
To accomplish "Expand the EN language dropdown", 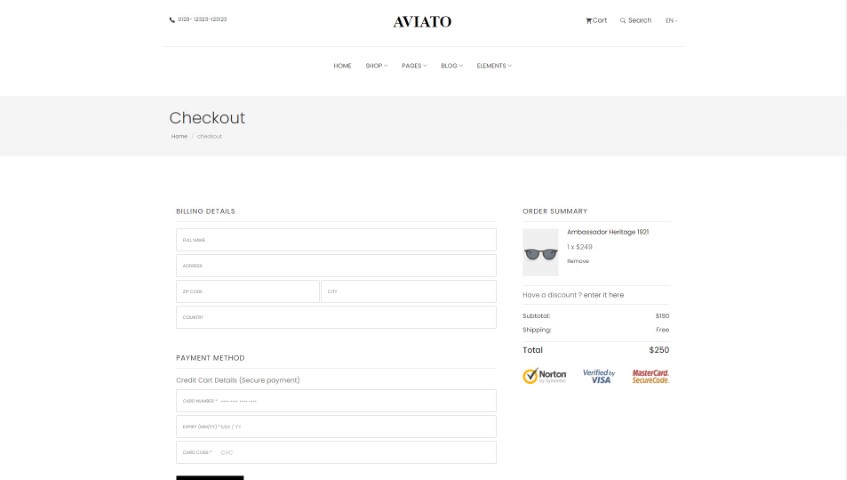I will (x=671, y=21).
